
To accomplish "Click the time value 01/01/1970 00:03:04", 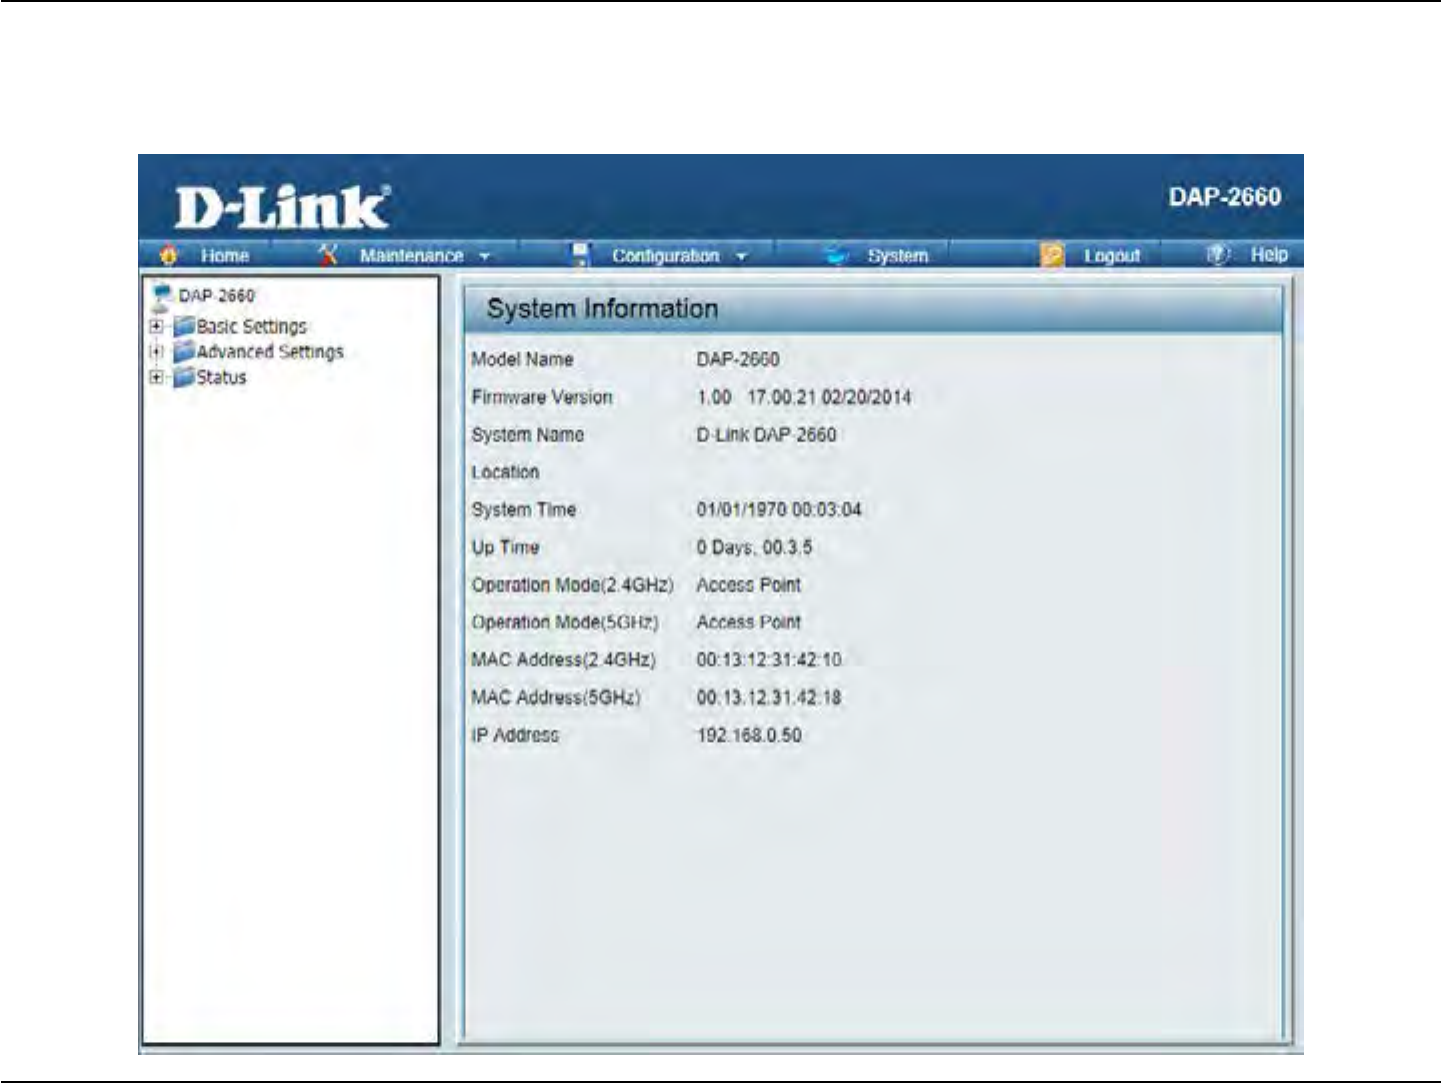I will tap(779, 510).
